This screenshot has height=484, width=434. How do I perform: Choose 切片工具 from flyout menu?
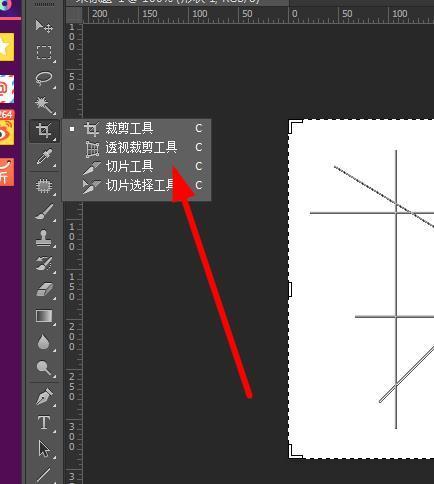coord(137,166)
